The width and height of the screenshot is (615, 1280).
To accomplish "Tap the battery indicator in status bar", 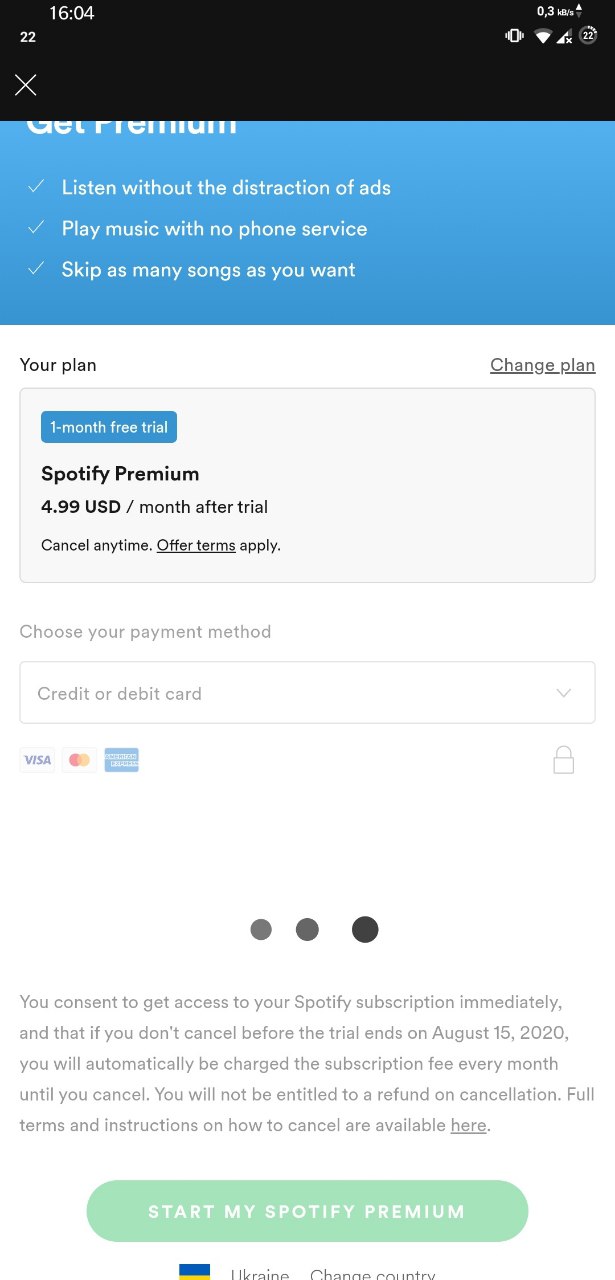I will point(589,36).
